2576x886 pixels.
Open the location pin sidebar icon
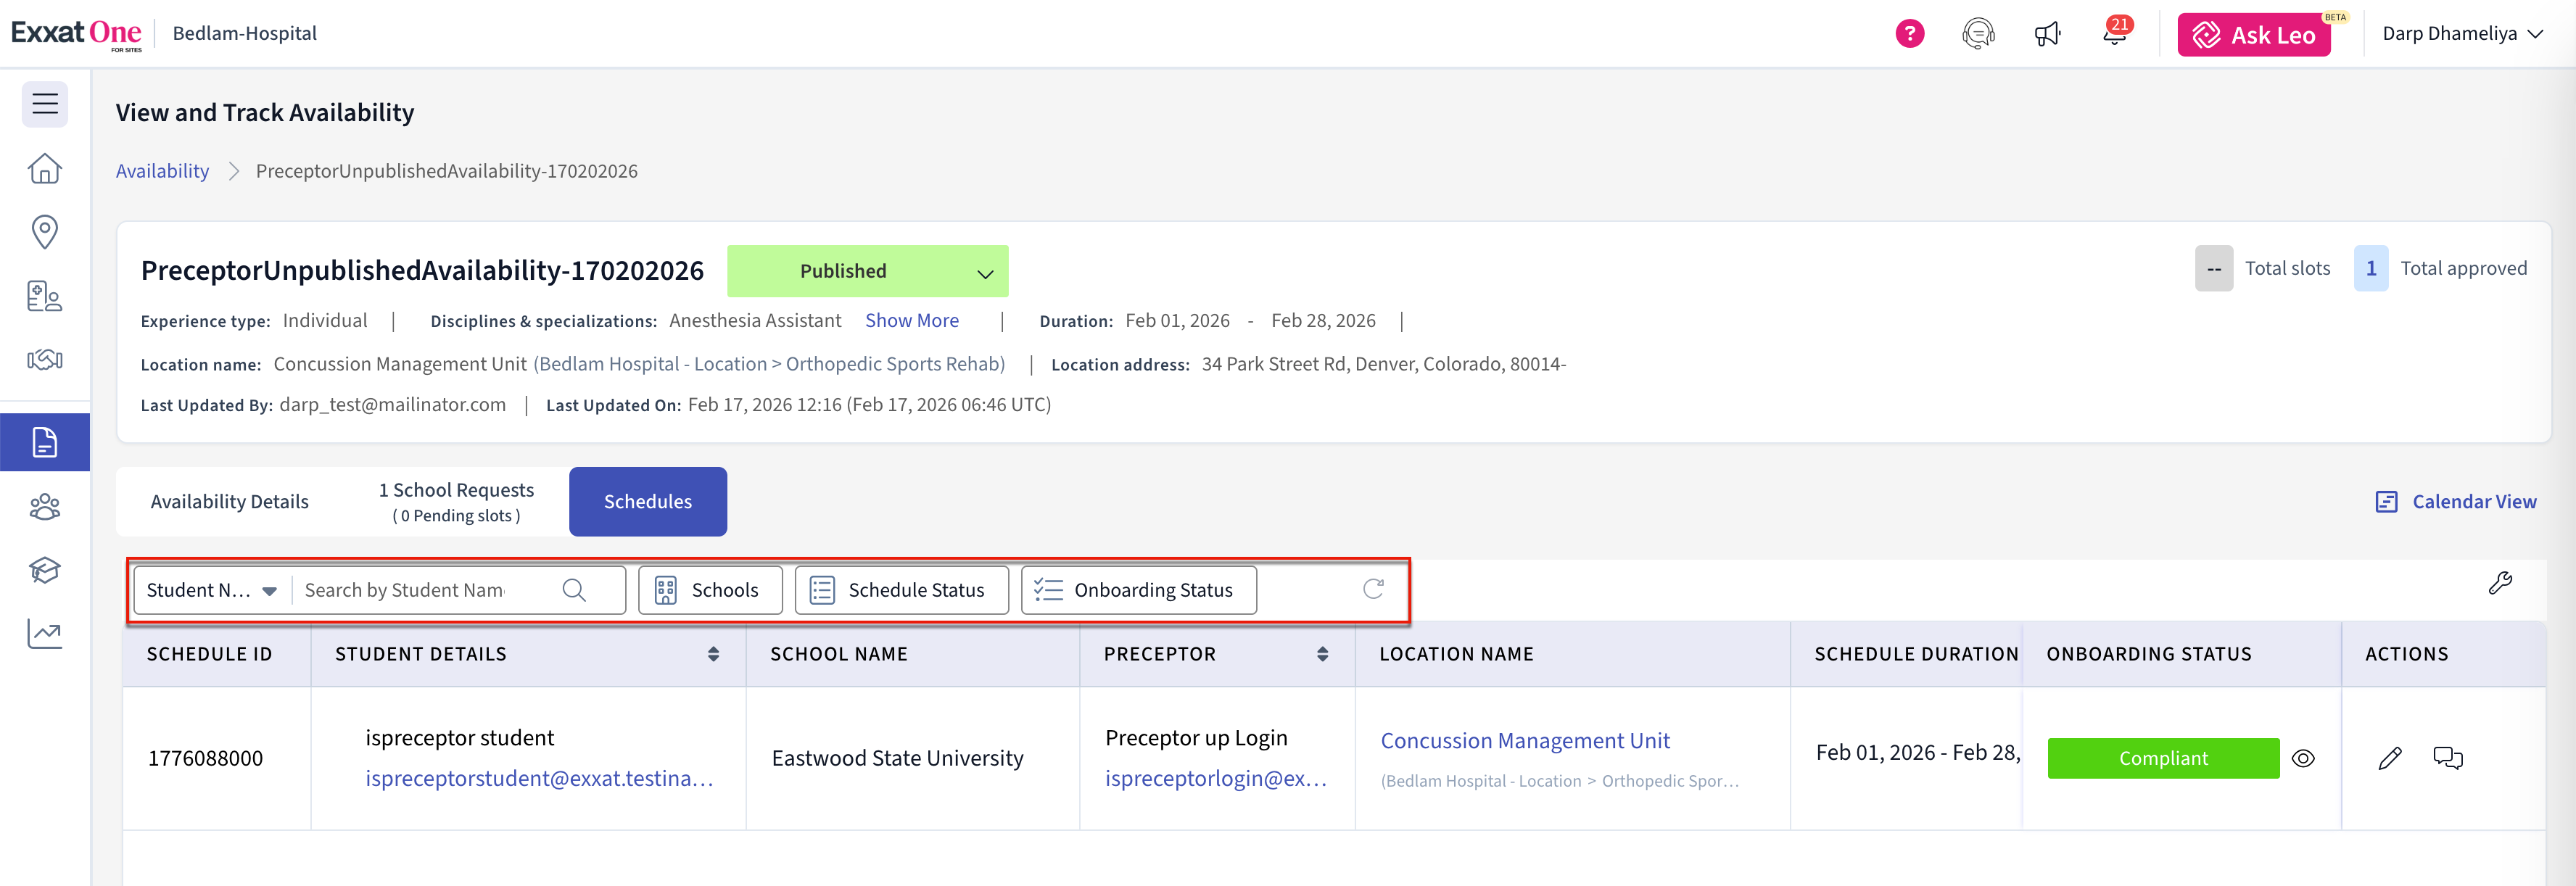pyautogui.click(x=45, y=231)
